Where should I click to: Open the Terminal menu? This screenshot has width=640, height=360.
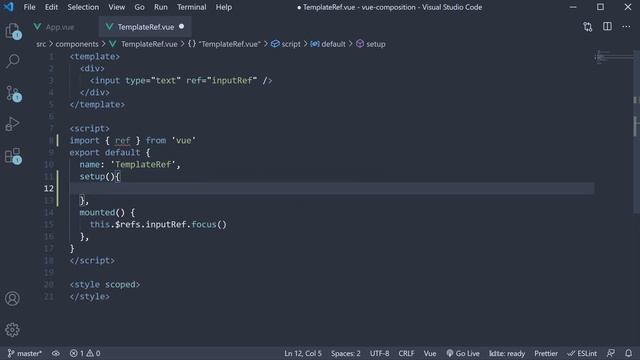point(191,7)
